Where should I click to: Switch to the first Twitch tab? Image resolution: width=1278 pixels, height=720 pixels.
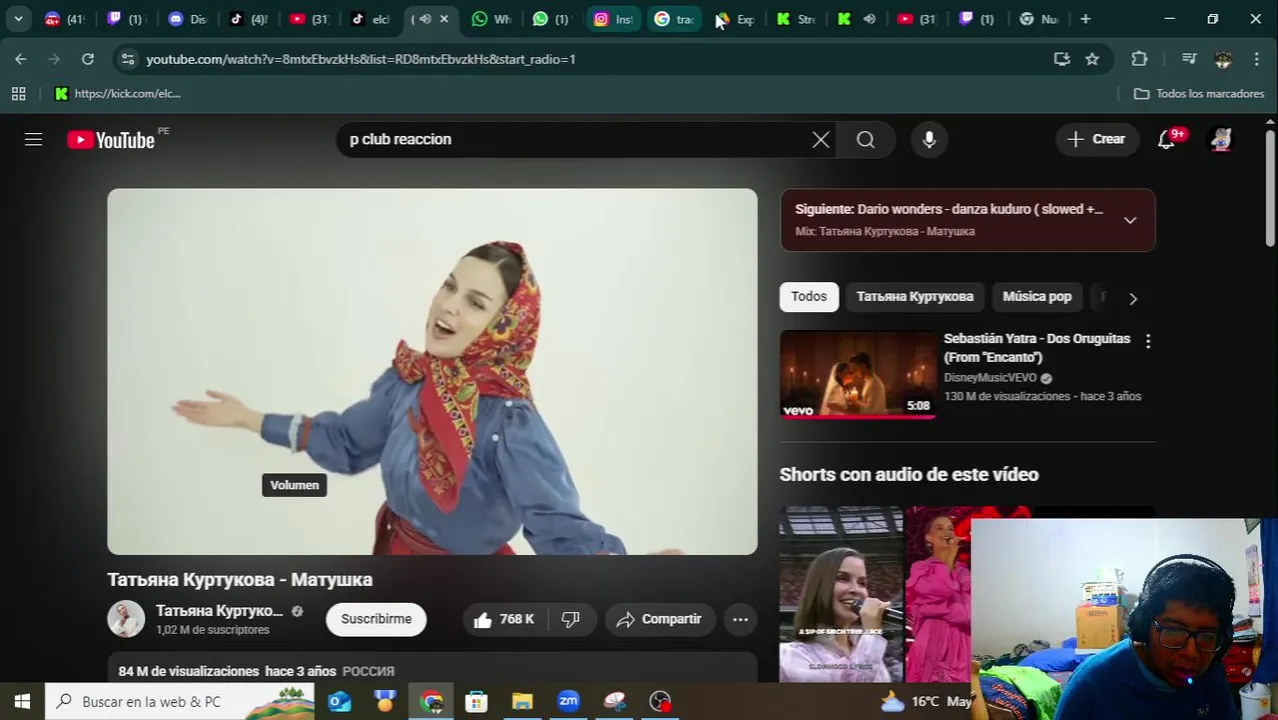tap(126, 19)
